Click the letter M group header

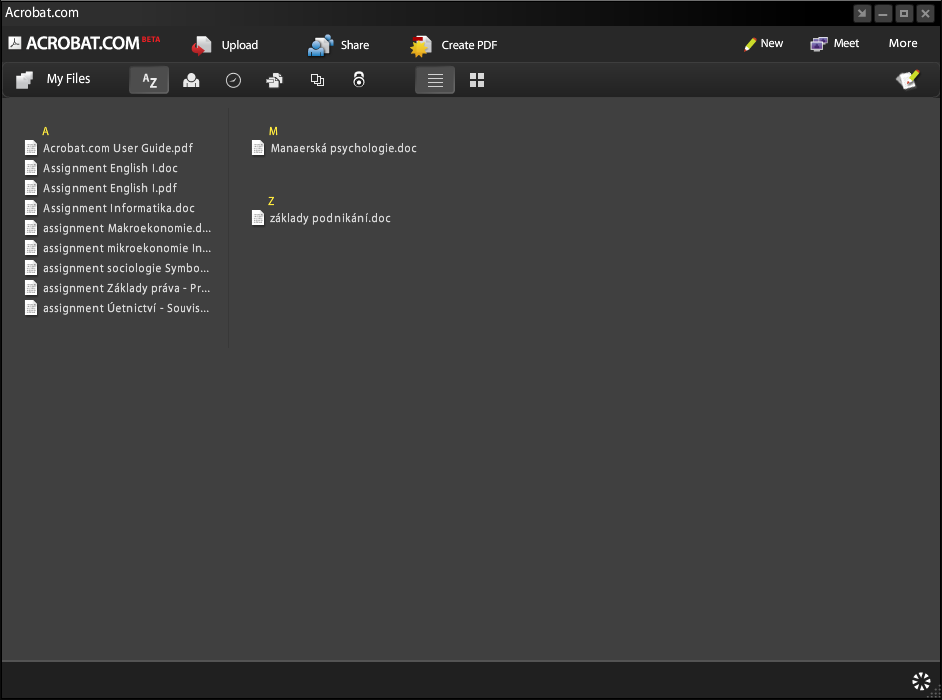click(273, 131)
